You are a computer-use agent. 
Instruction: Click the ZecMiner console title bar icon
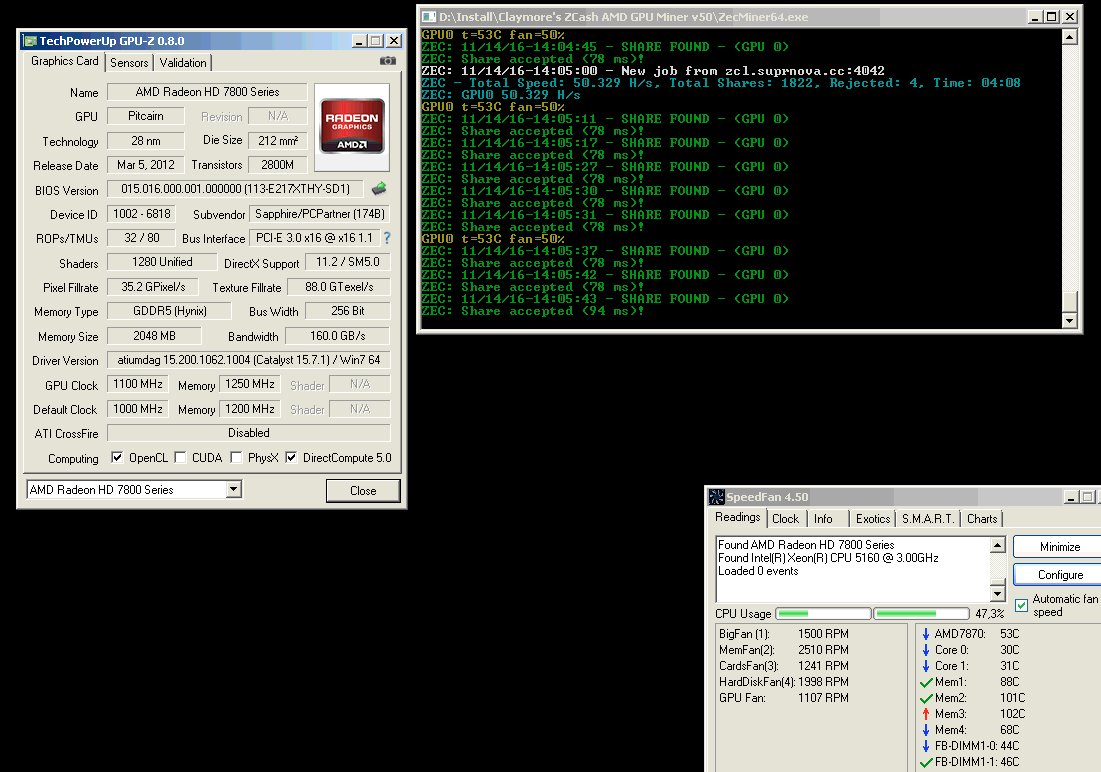(429, 16)
